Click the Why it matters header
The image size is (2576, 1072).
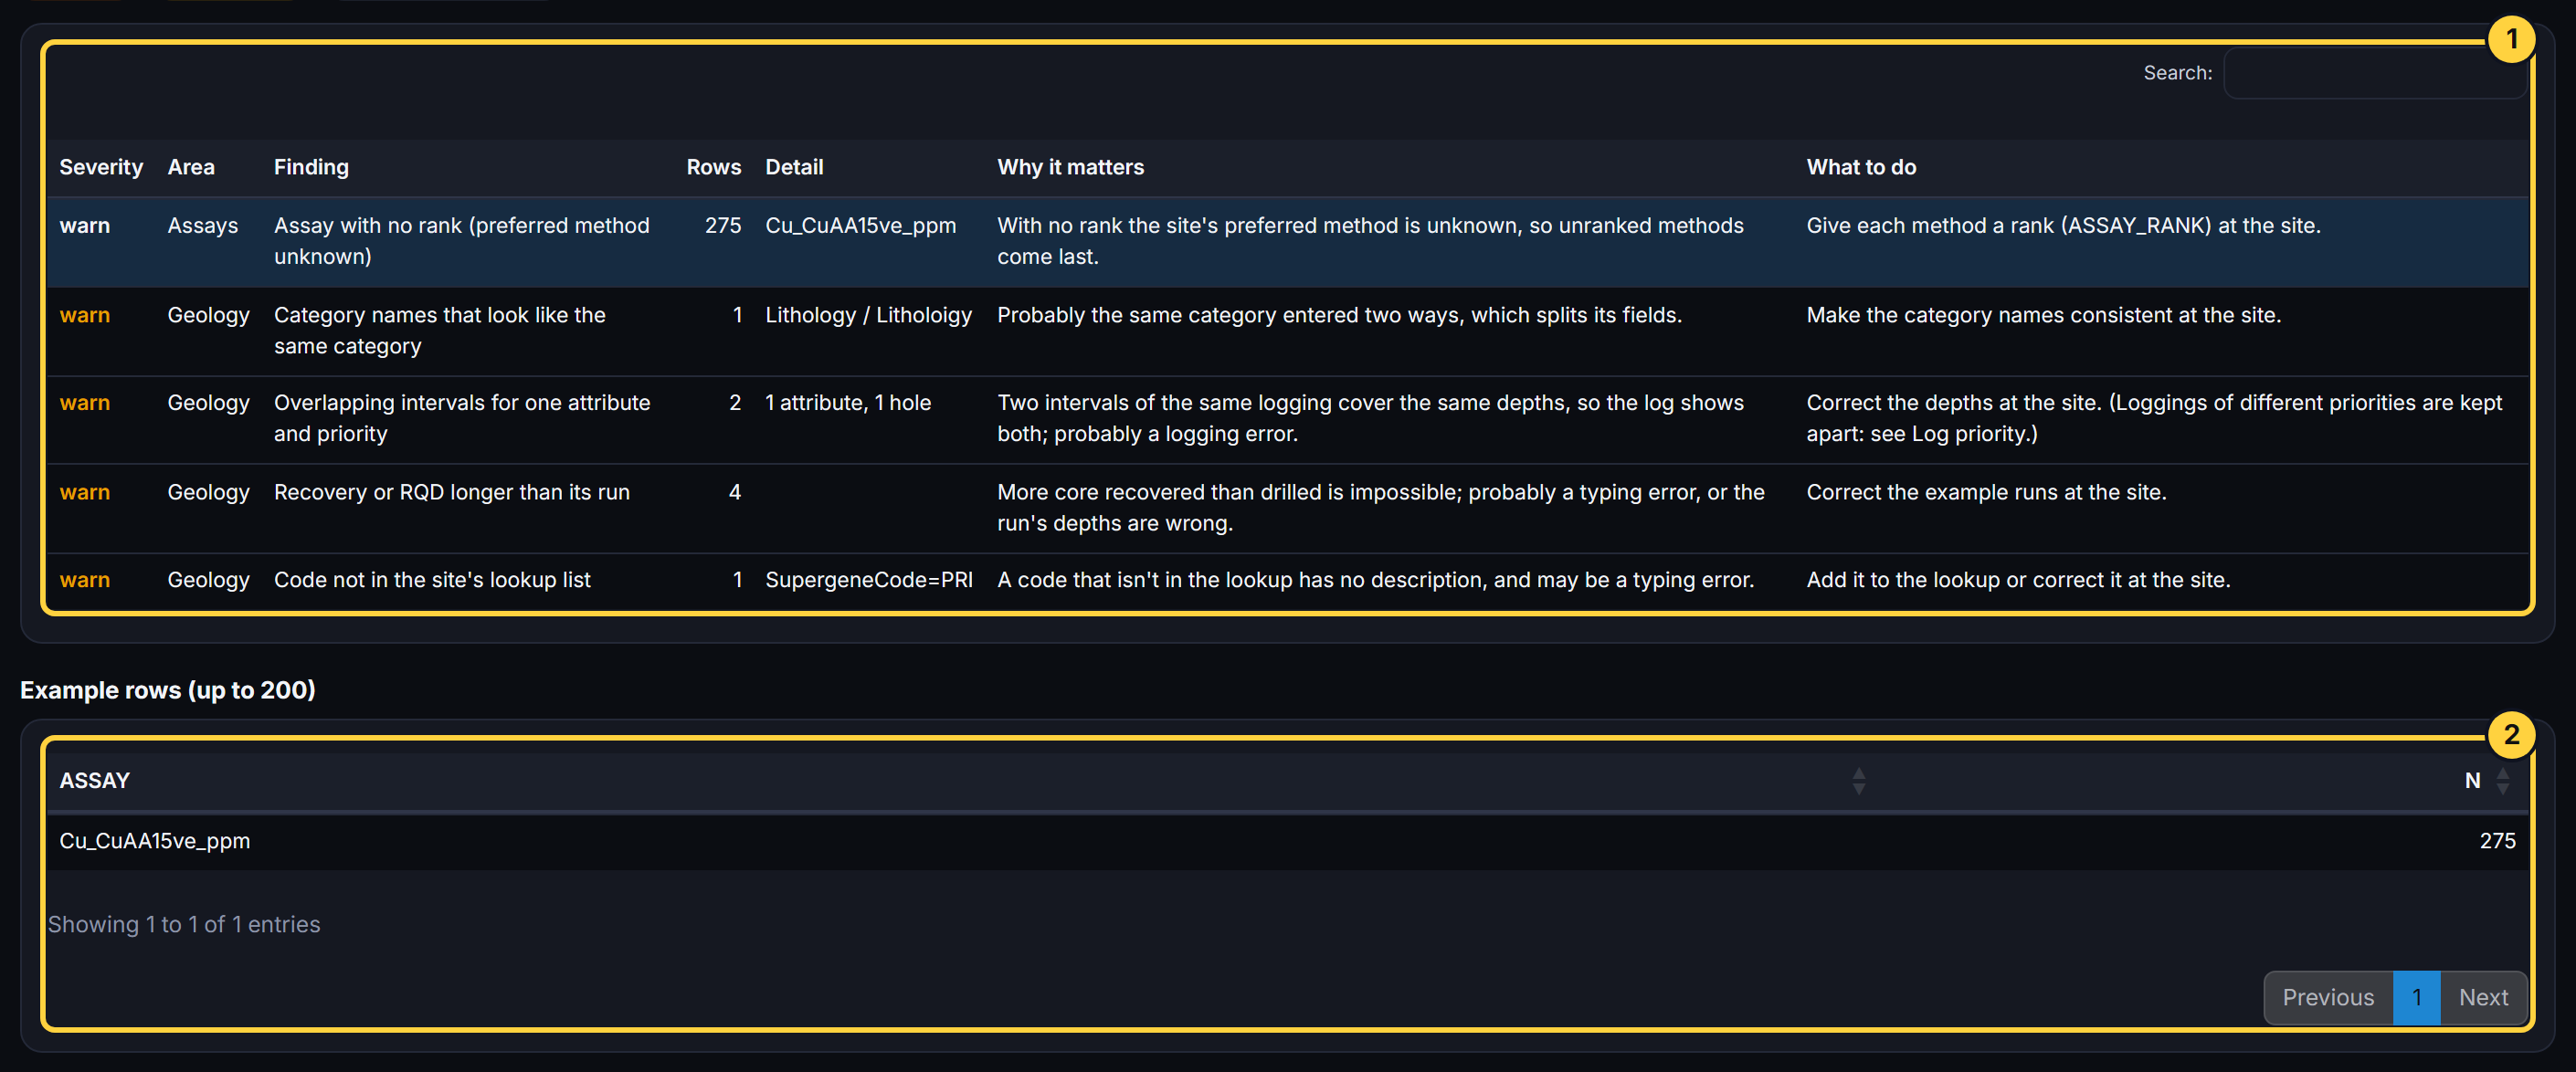(x=1070, y=167)
